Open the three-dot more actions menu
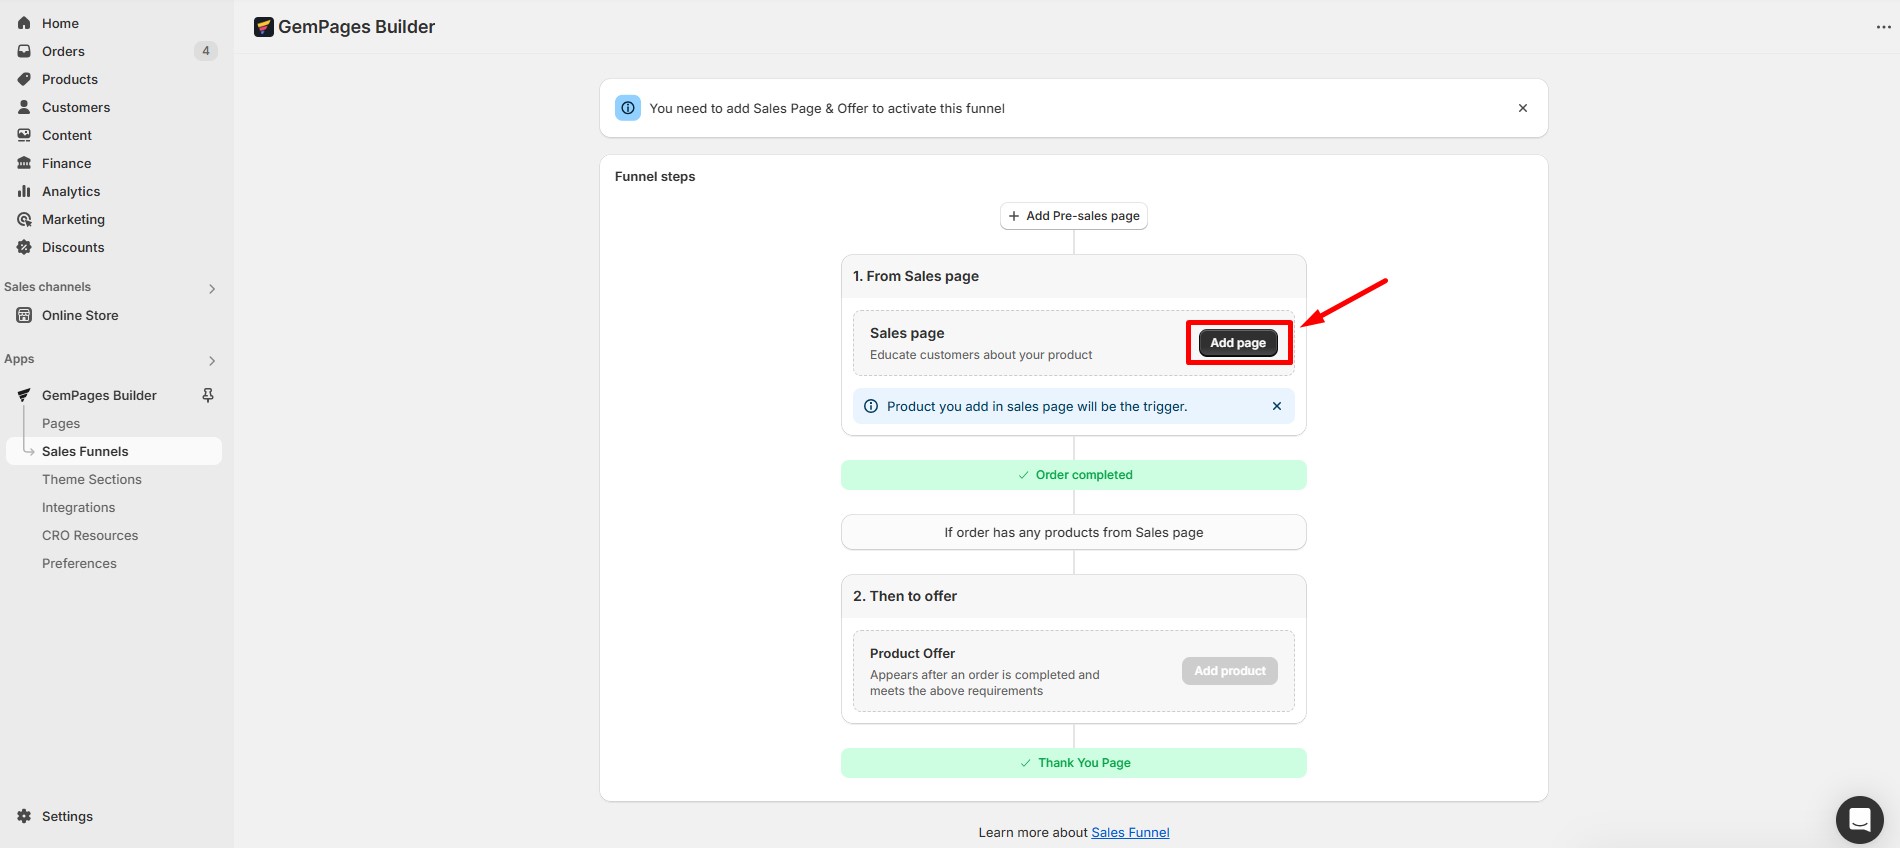The width and height of the screenshot is (1900, 848). 1883,27
